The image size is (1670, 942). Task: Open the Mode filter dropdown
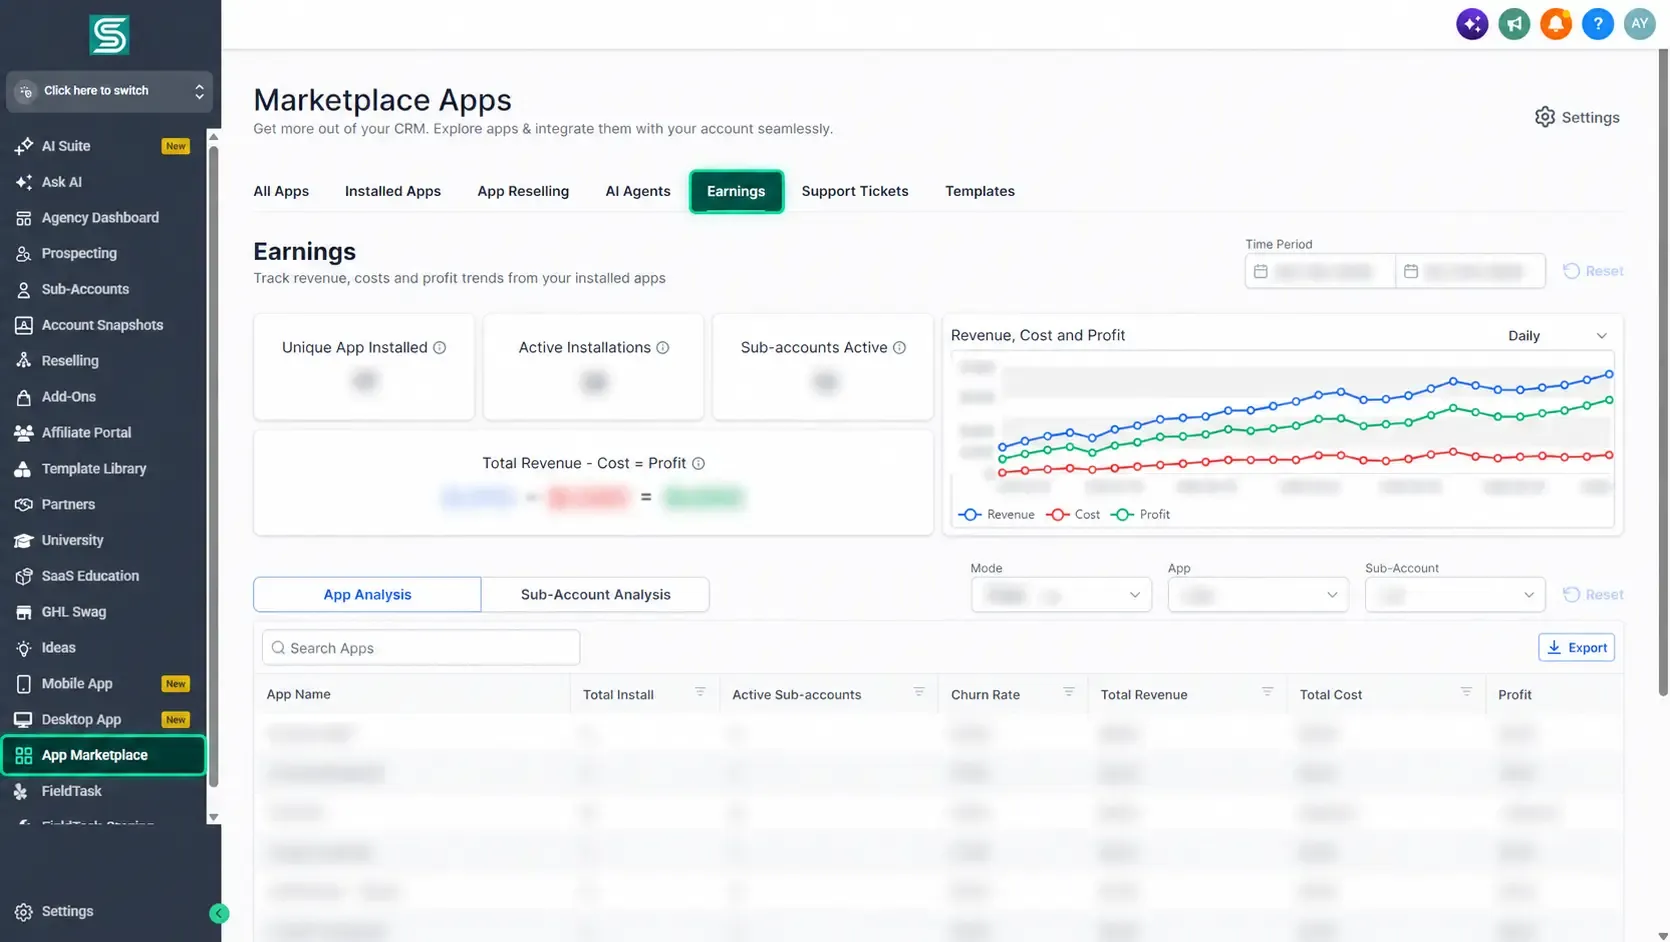click(x=1061, y=595)
